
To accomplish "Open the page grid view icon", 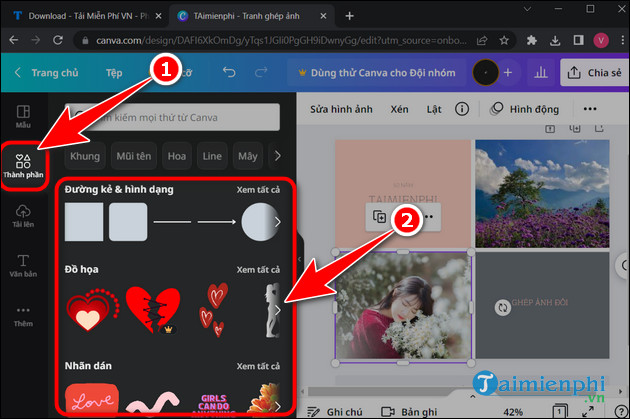I will [x=559, y=411].
